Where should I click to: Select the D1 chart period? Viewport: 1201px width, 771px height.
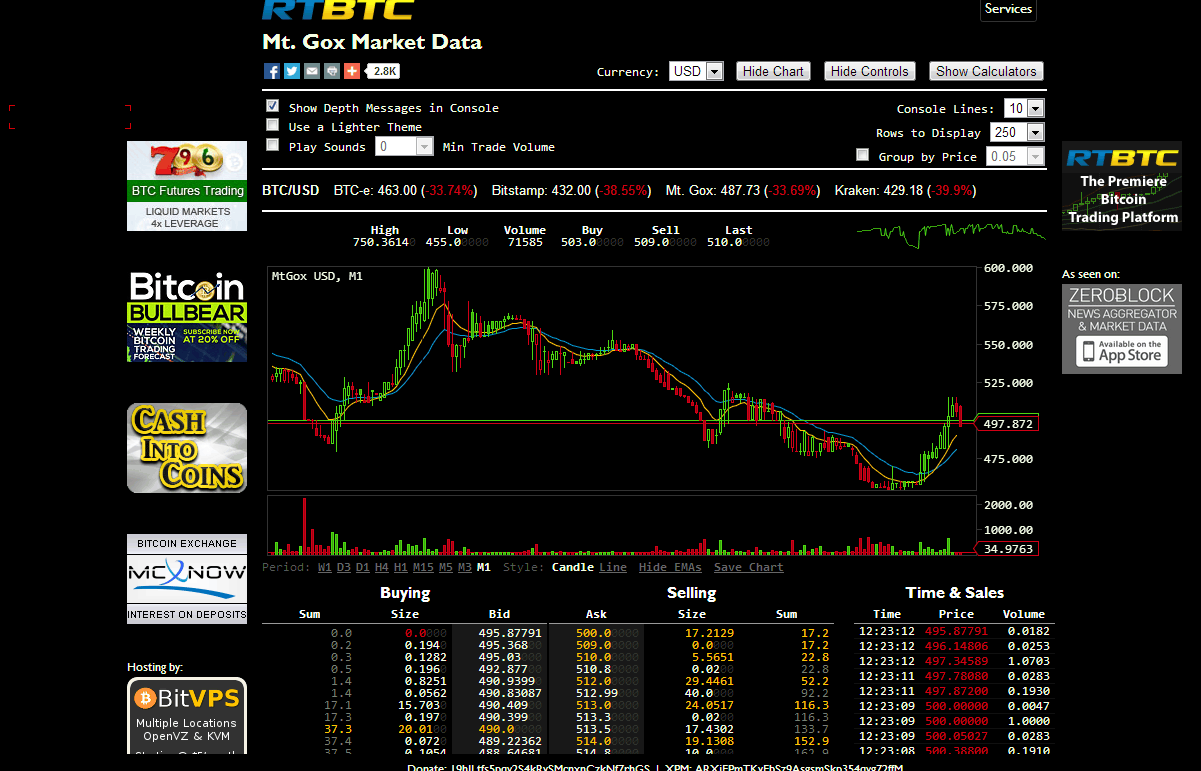point(363,567)
